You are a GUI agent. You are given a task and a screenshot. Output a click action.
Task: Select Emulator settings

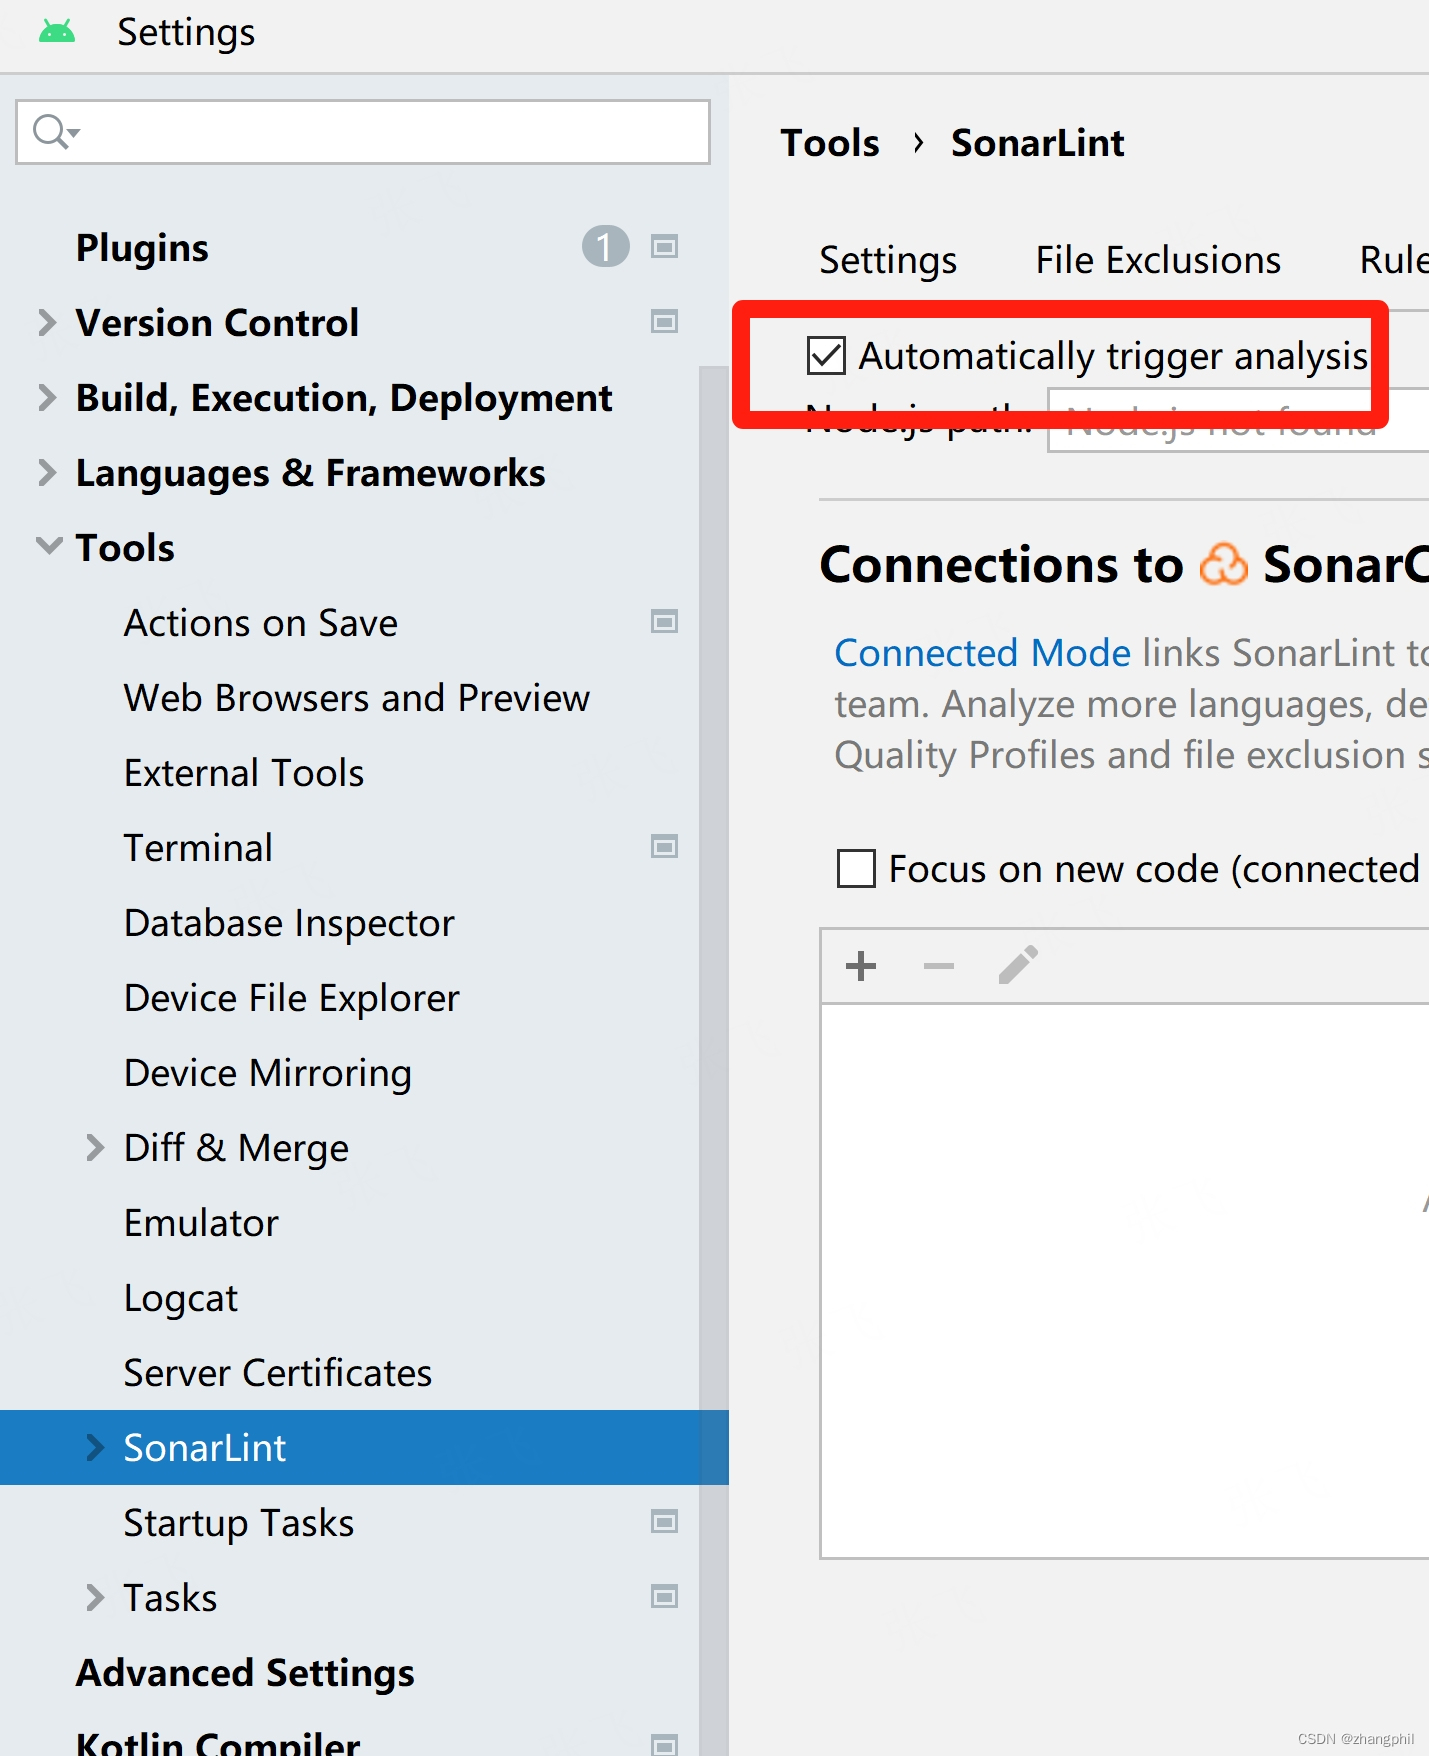pyautogui.click(x=201, y=1223)
